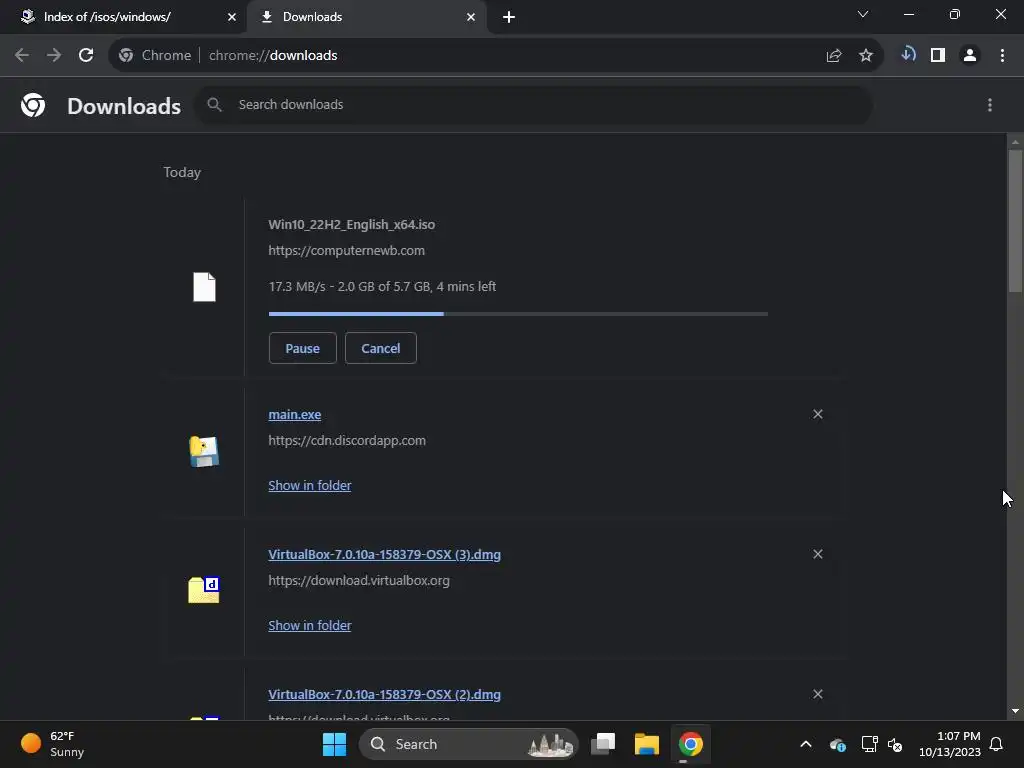Image resolution: width=1024 pixels, height=768 pixels.
Task: Click the https://cdn.discordapp.com source text
Action: click(347, 441)
